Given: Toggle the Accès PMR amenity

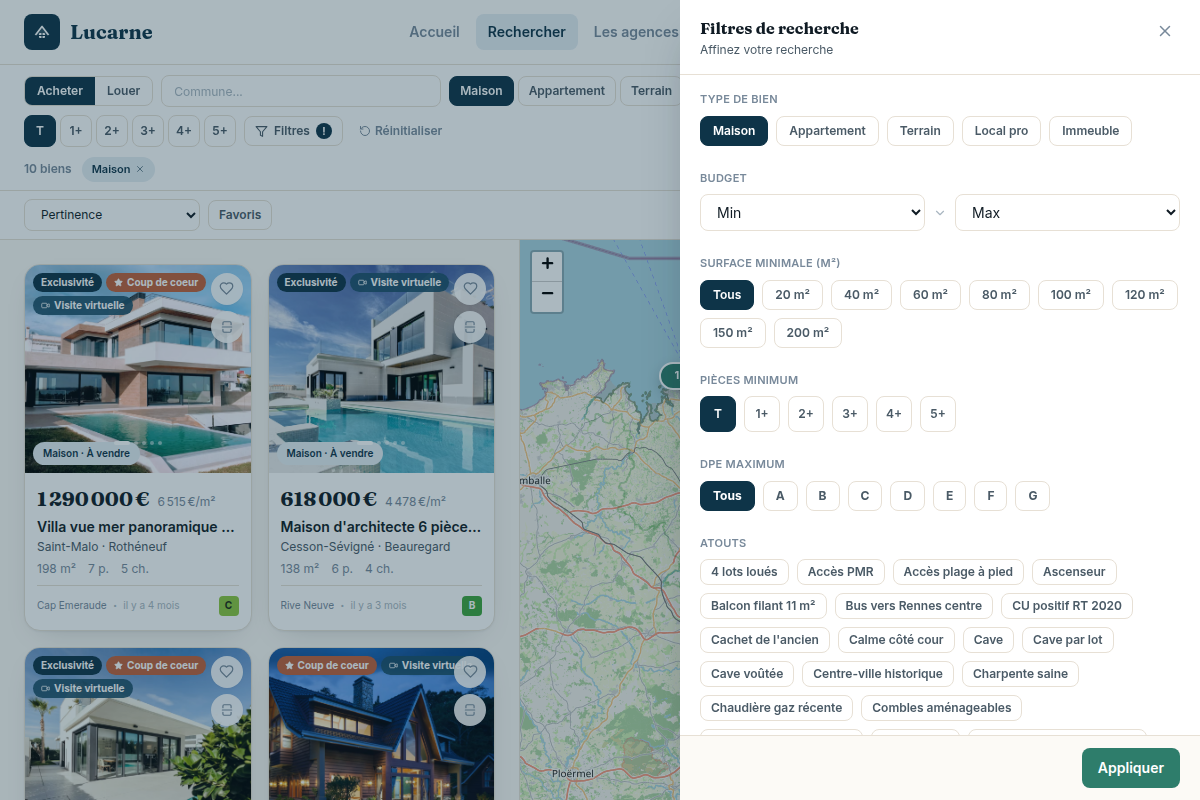Looking at the screenshot, I should [x=840, y=572].
